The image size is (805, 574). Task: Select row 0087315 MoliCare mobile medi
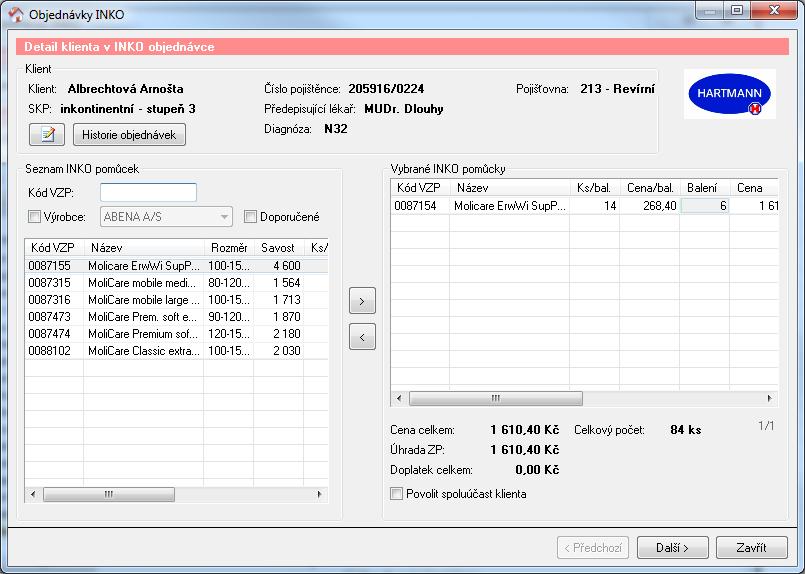[176, 283]
